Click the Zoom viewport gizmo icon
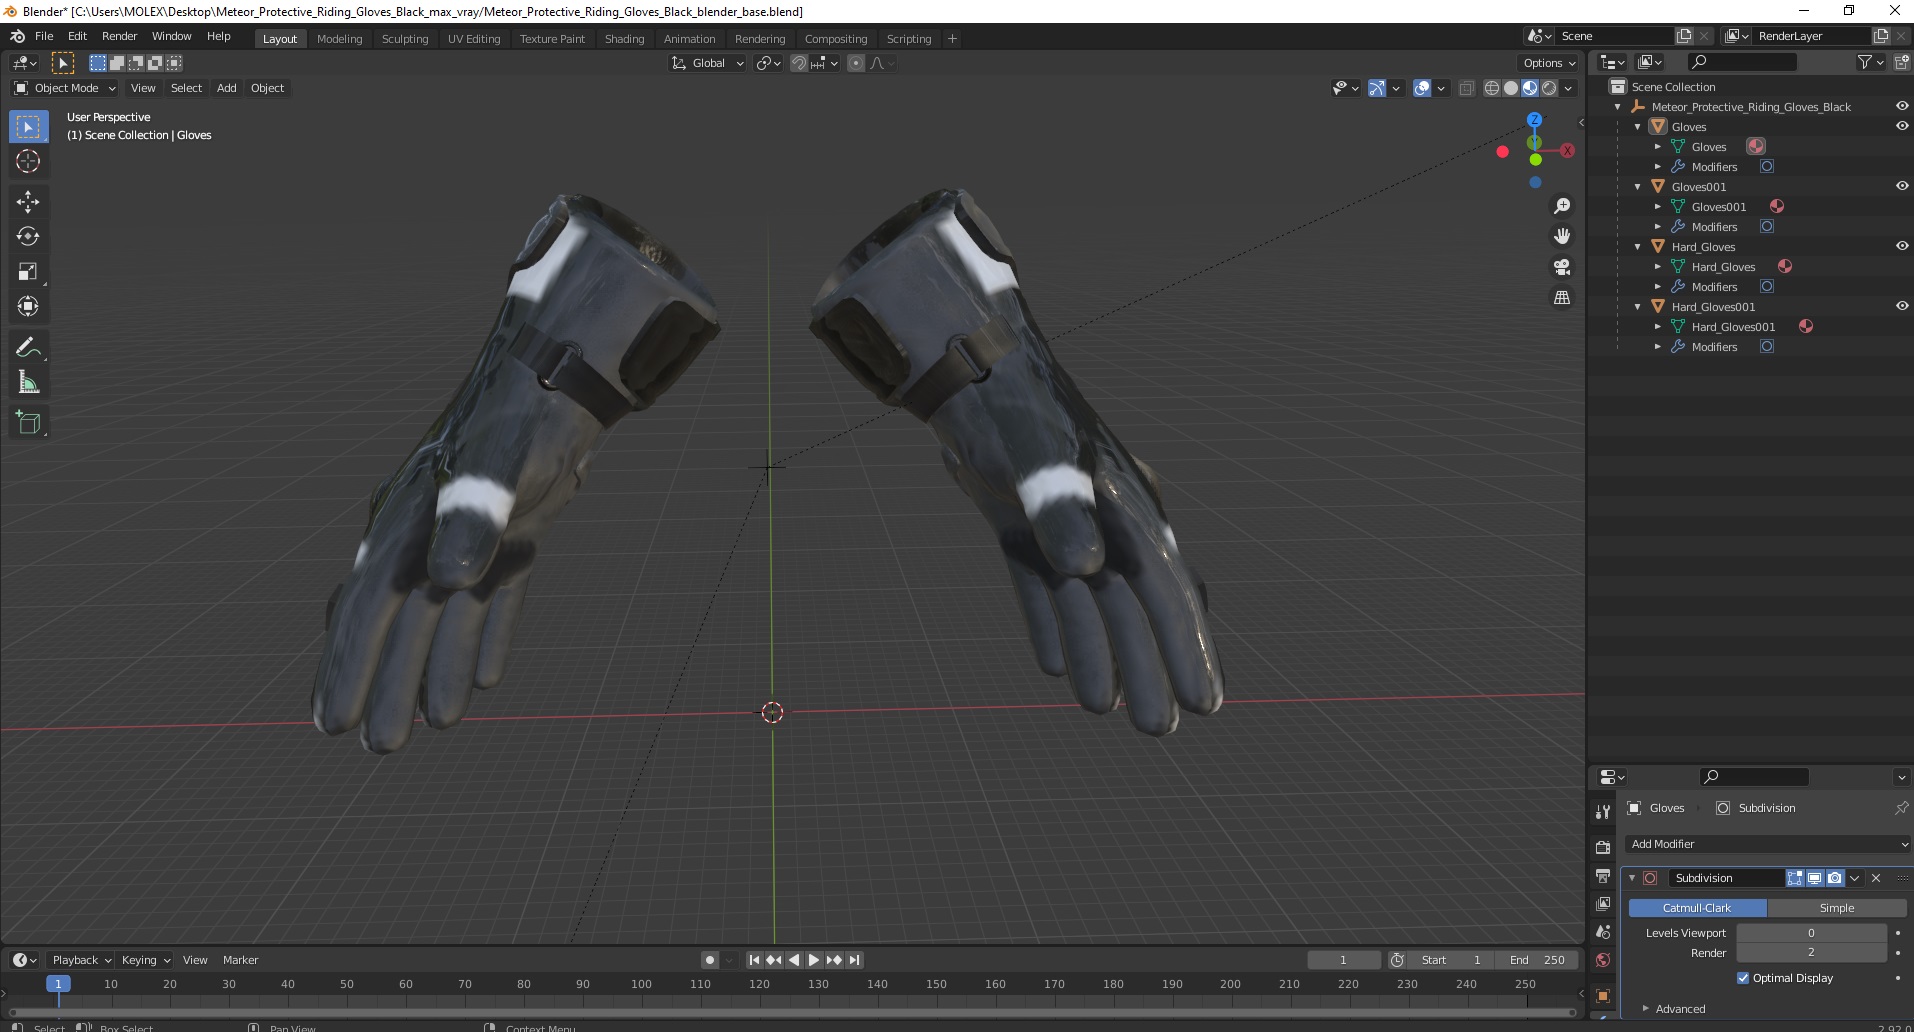 [1561, 206]
